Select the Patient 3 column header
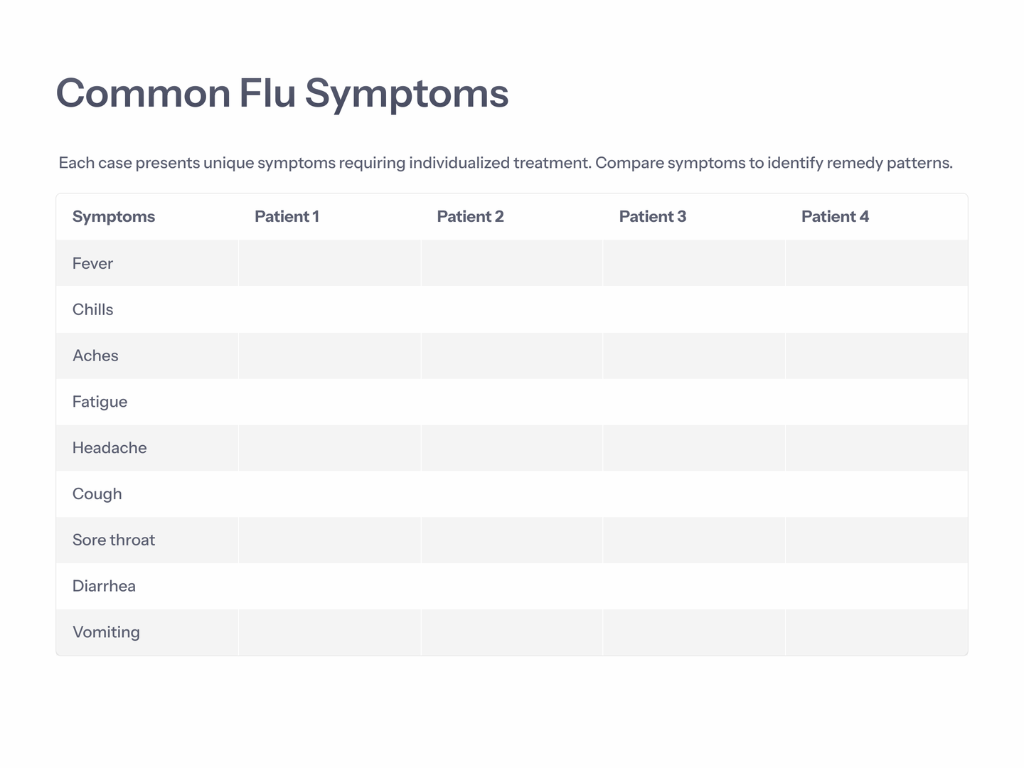The height and width of the screenshot is (768, 1024). click(652, 217)
